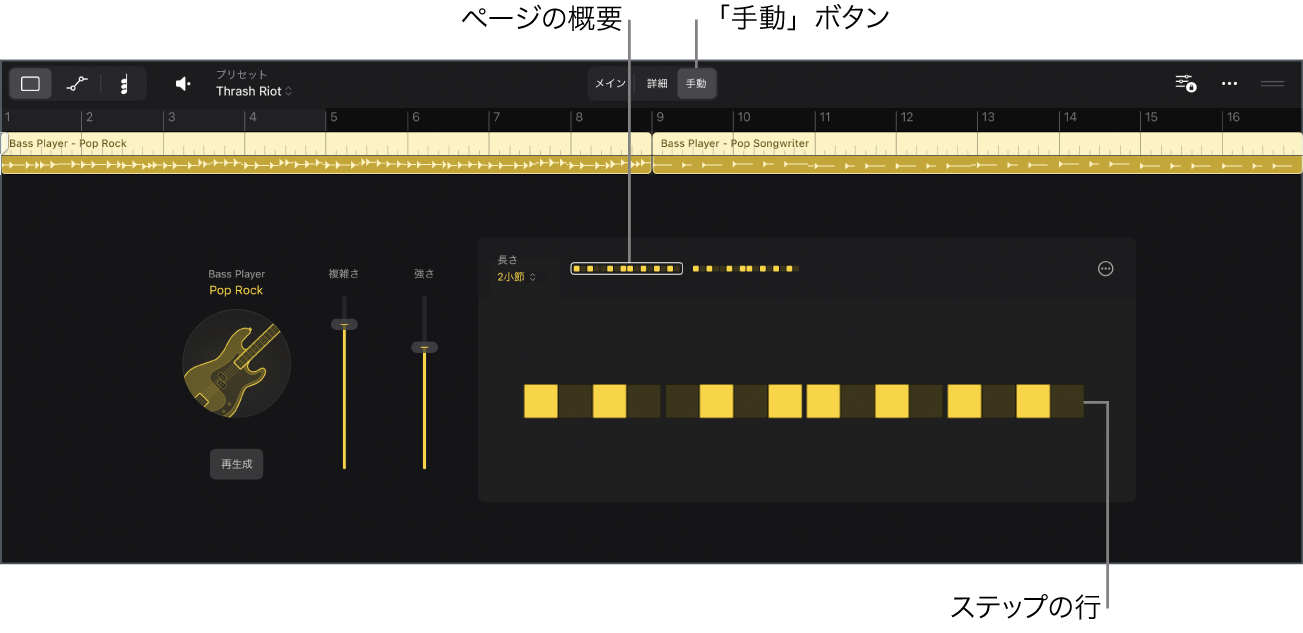This screenshot has width=1303, height=633.
Task: Toggle the first step in the step row
Action: pos(541,401)
